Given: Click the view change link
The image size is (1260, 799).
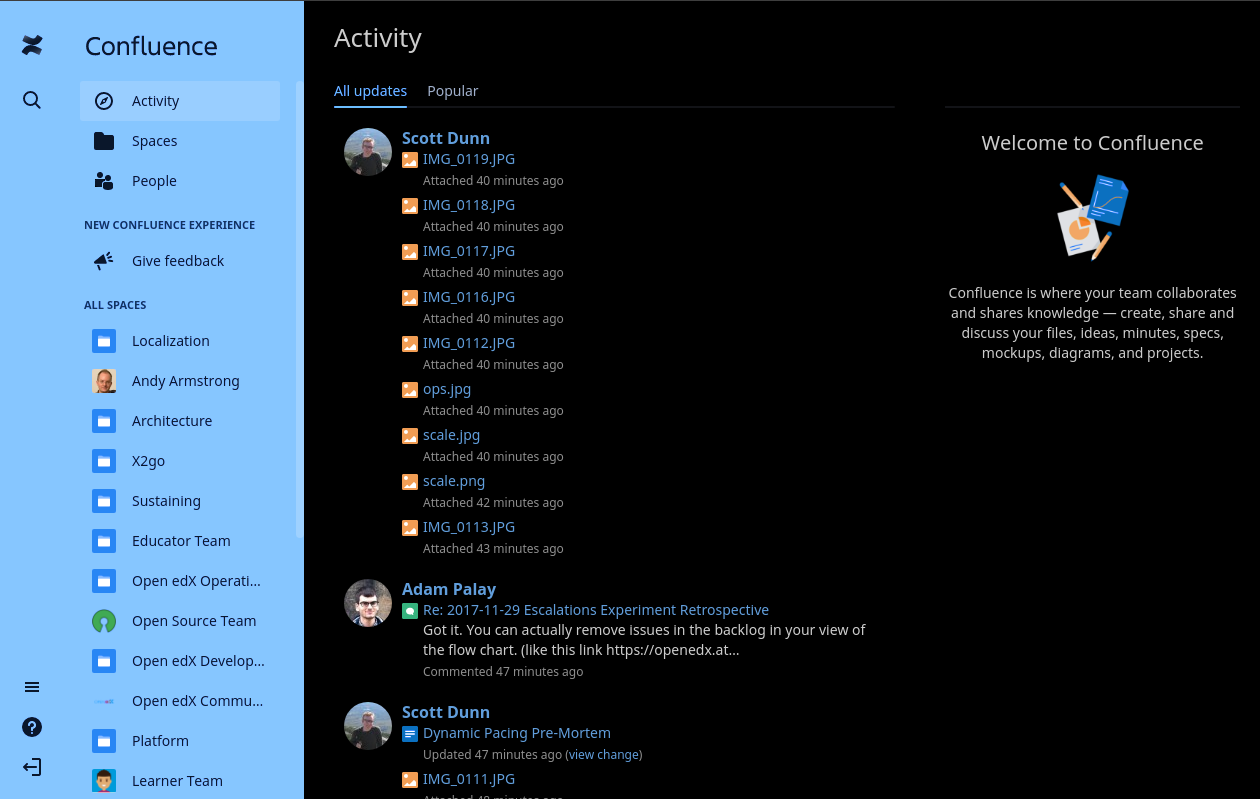Looking at the screenshot, I should [x=604, y=755].
